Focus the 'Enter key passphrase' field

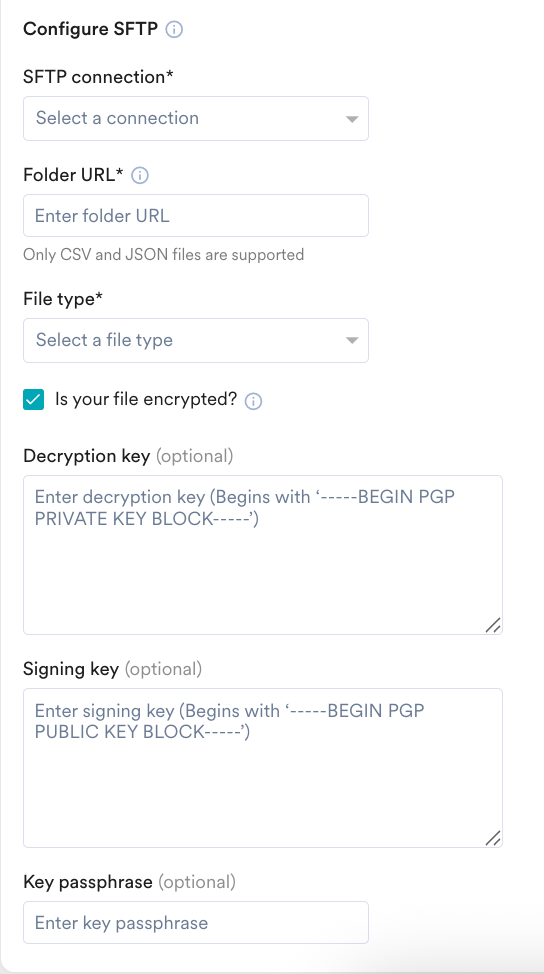[x=196, y=922]
